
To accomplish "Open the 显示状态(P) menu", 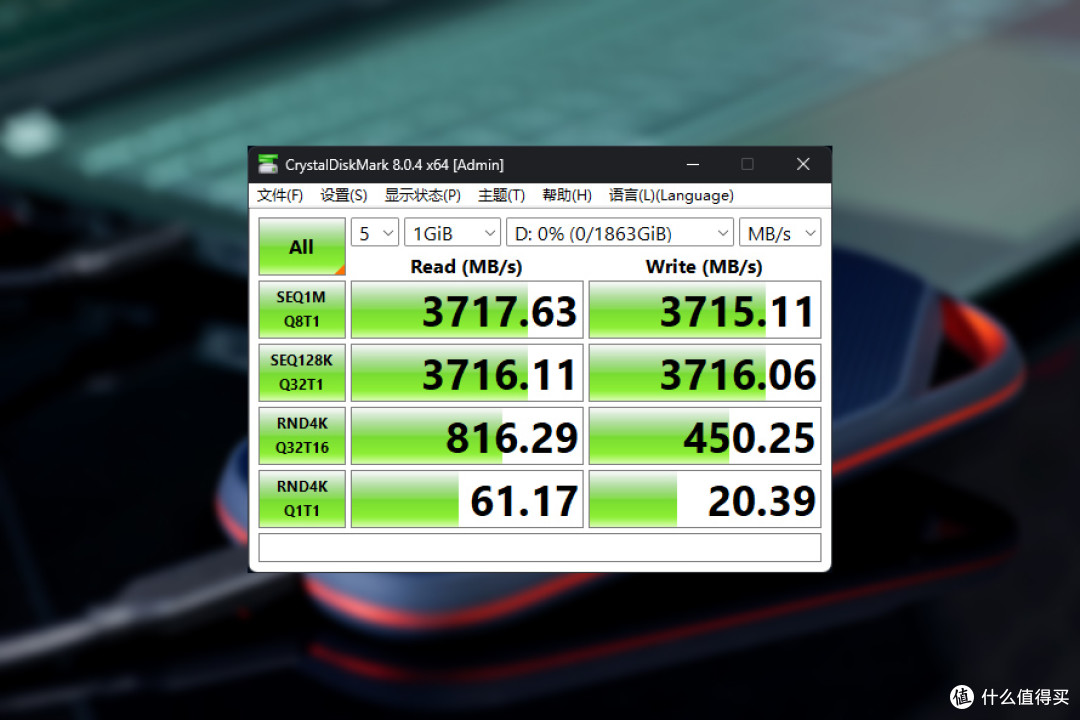I will [x=422, y=196].
